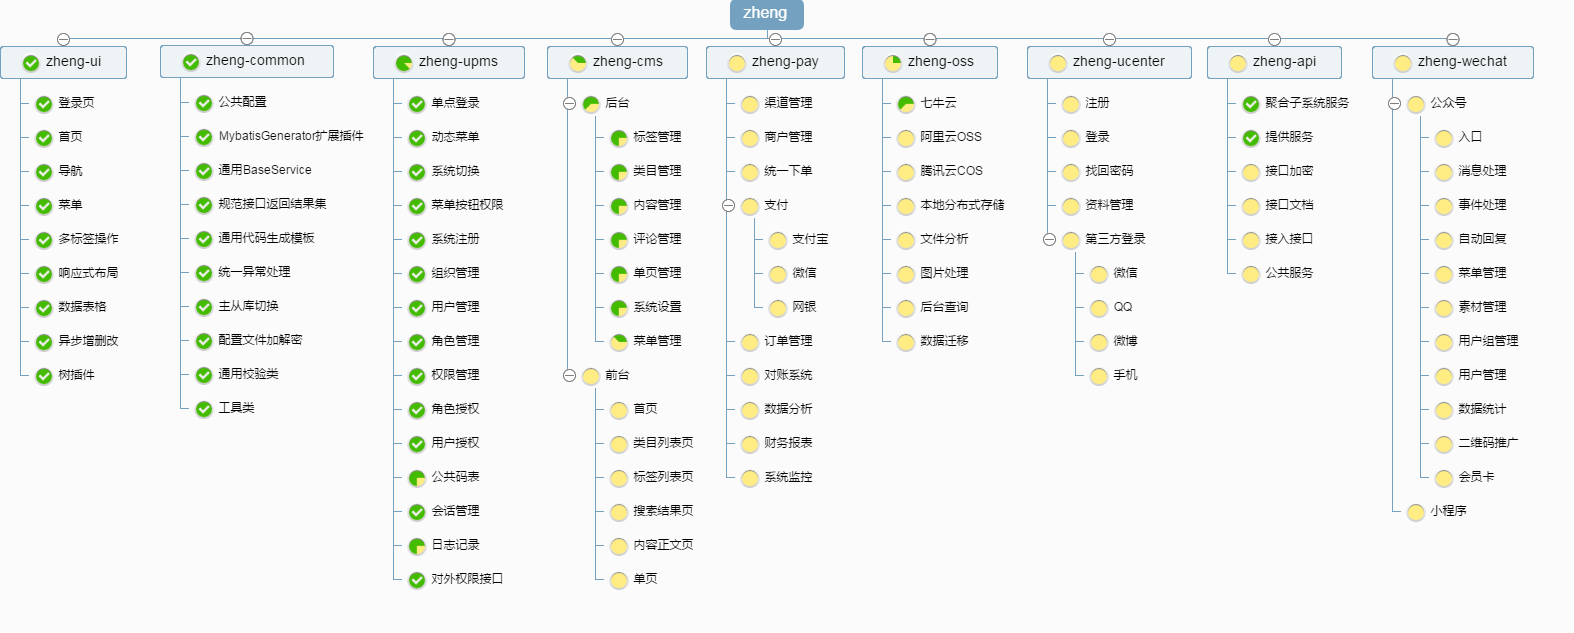
Task: Select the 财务报表 node
Action: pos(788,443)
